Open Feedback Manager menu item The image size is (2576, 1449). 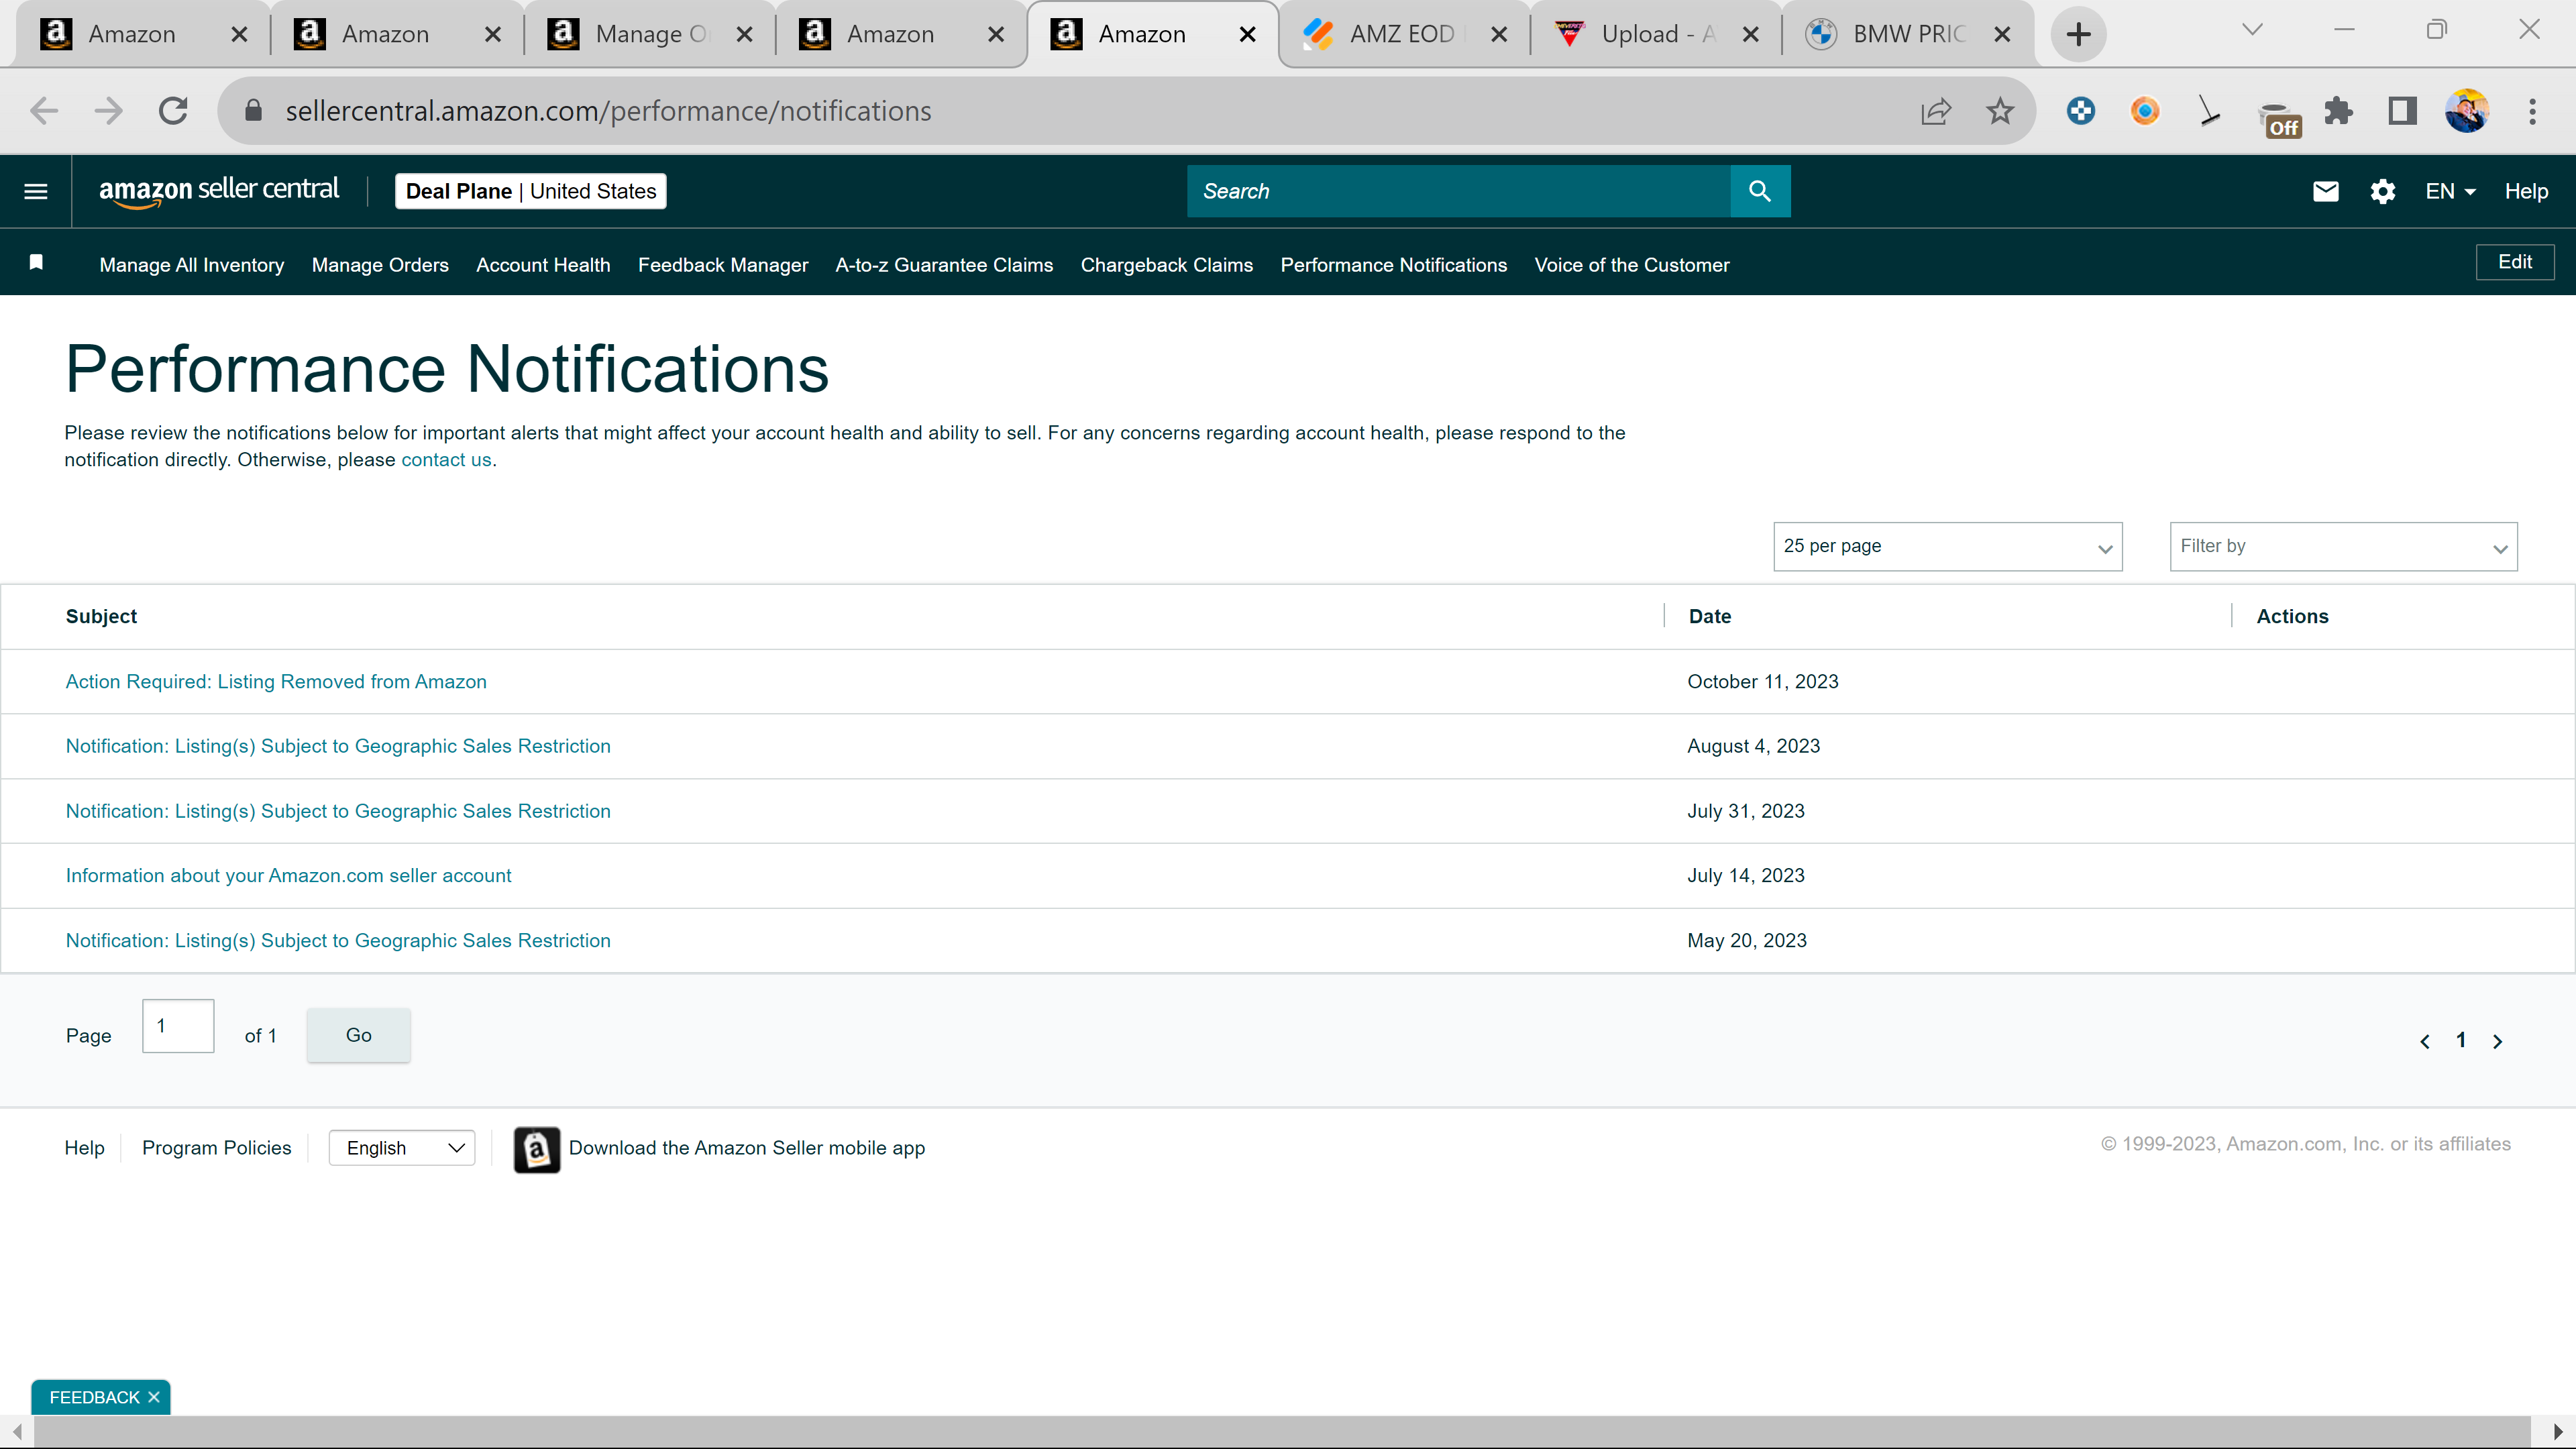pyautogui.click(x=723, y=265)
